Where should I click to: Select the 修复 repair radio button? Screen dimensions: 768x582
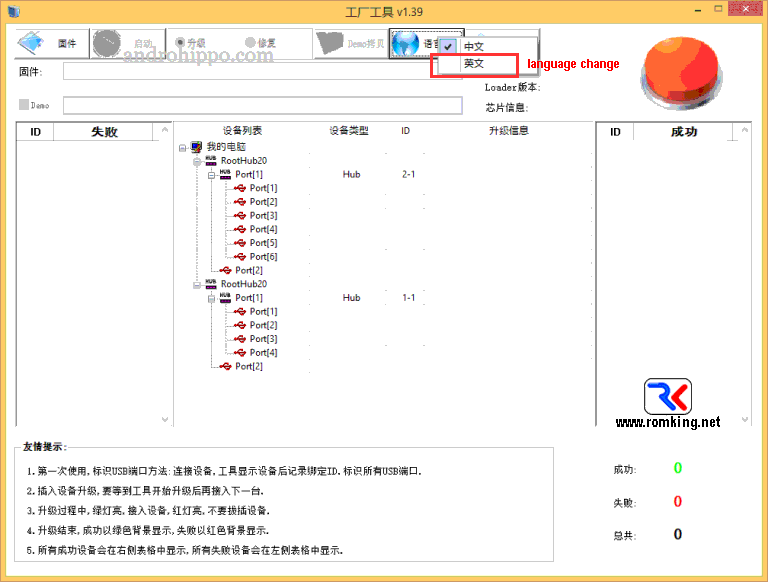tap(250, 43)
